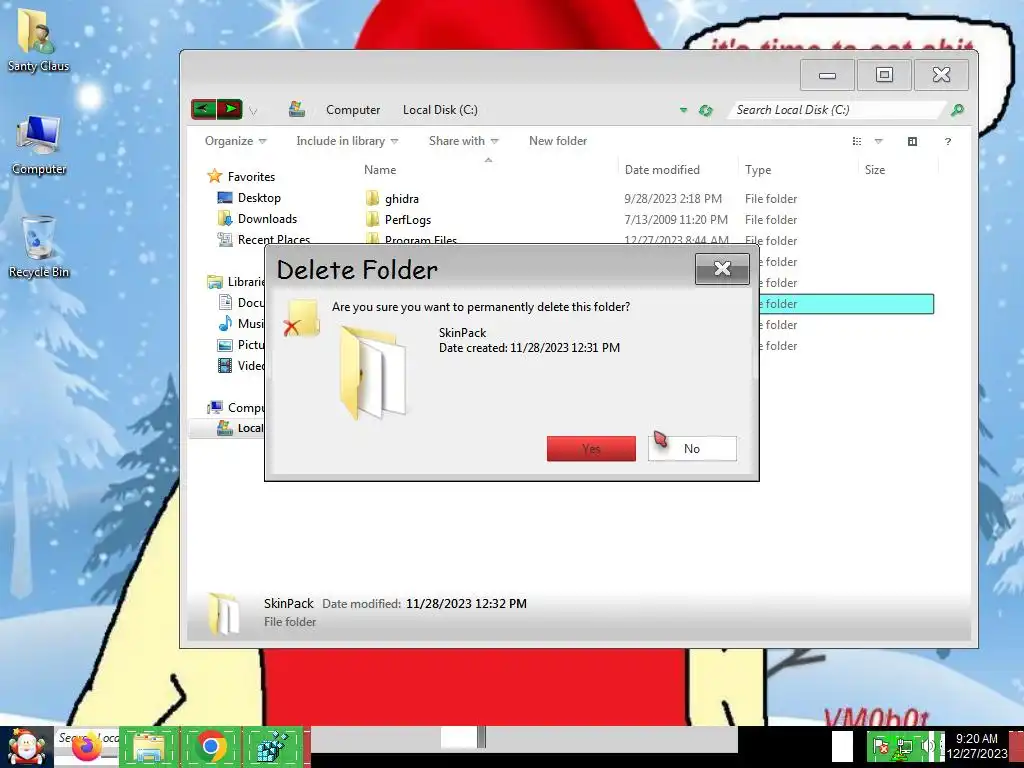Click the large folder thumbnail in dialog
This screenshot has width=1024, height=768.
pos(374,373)
